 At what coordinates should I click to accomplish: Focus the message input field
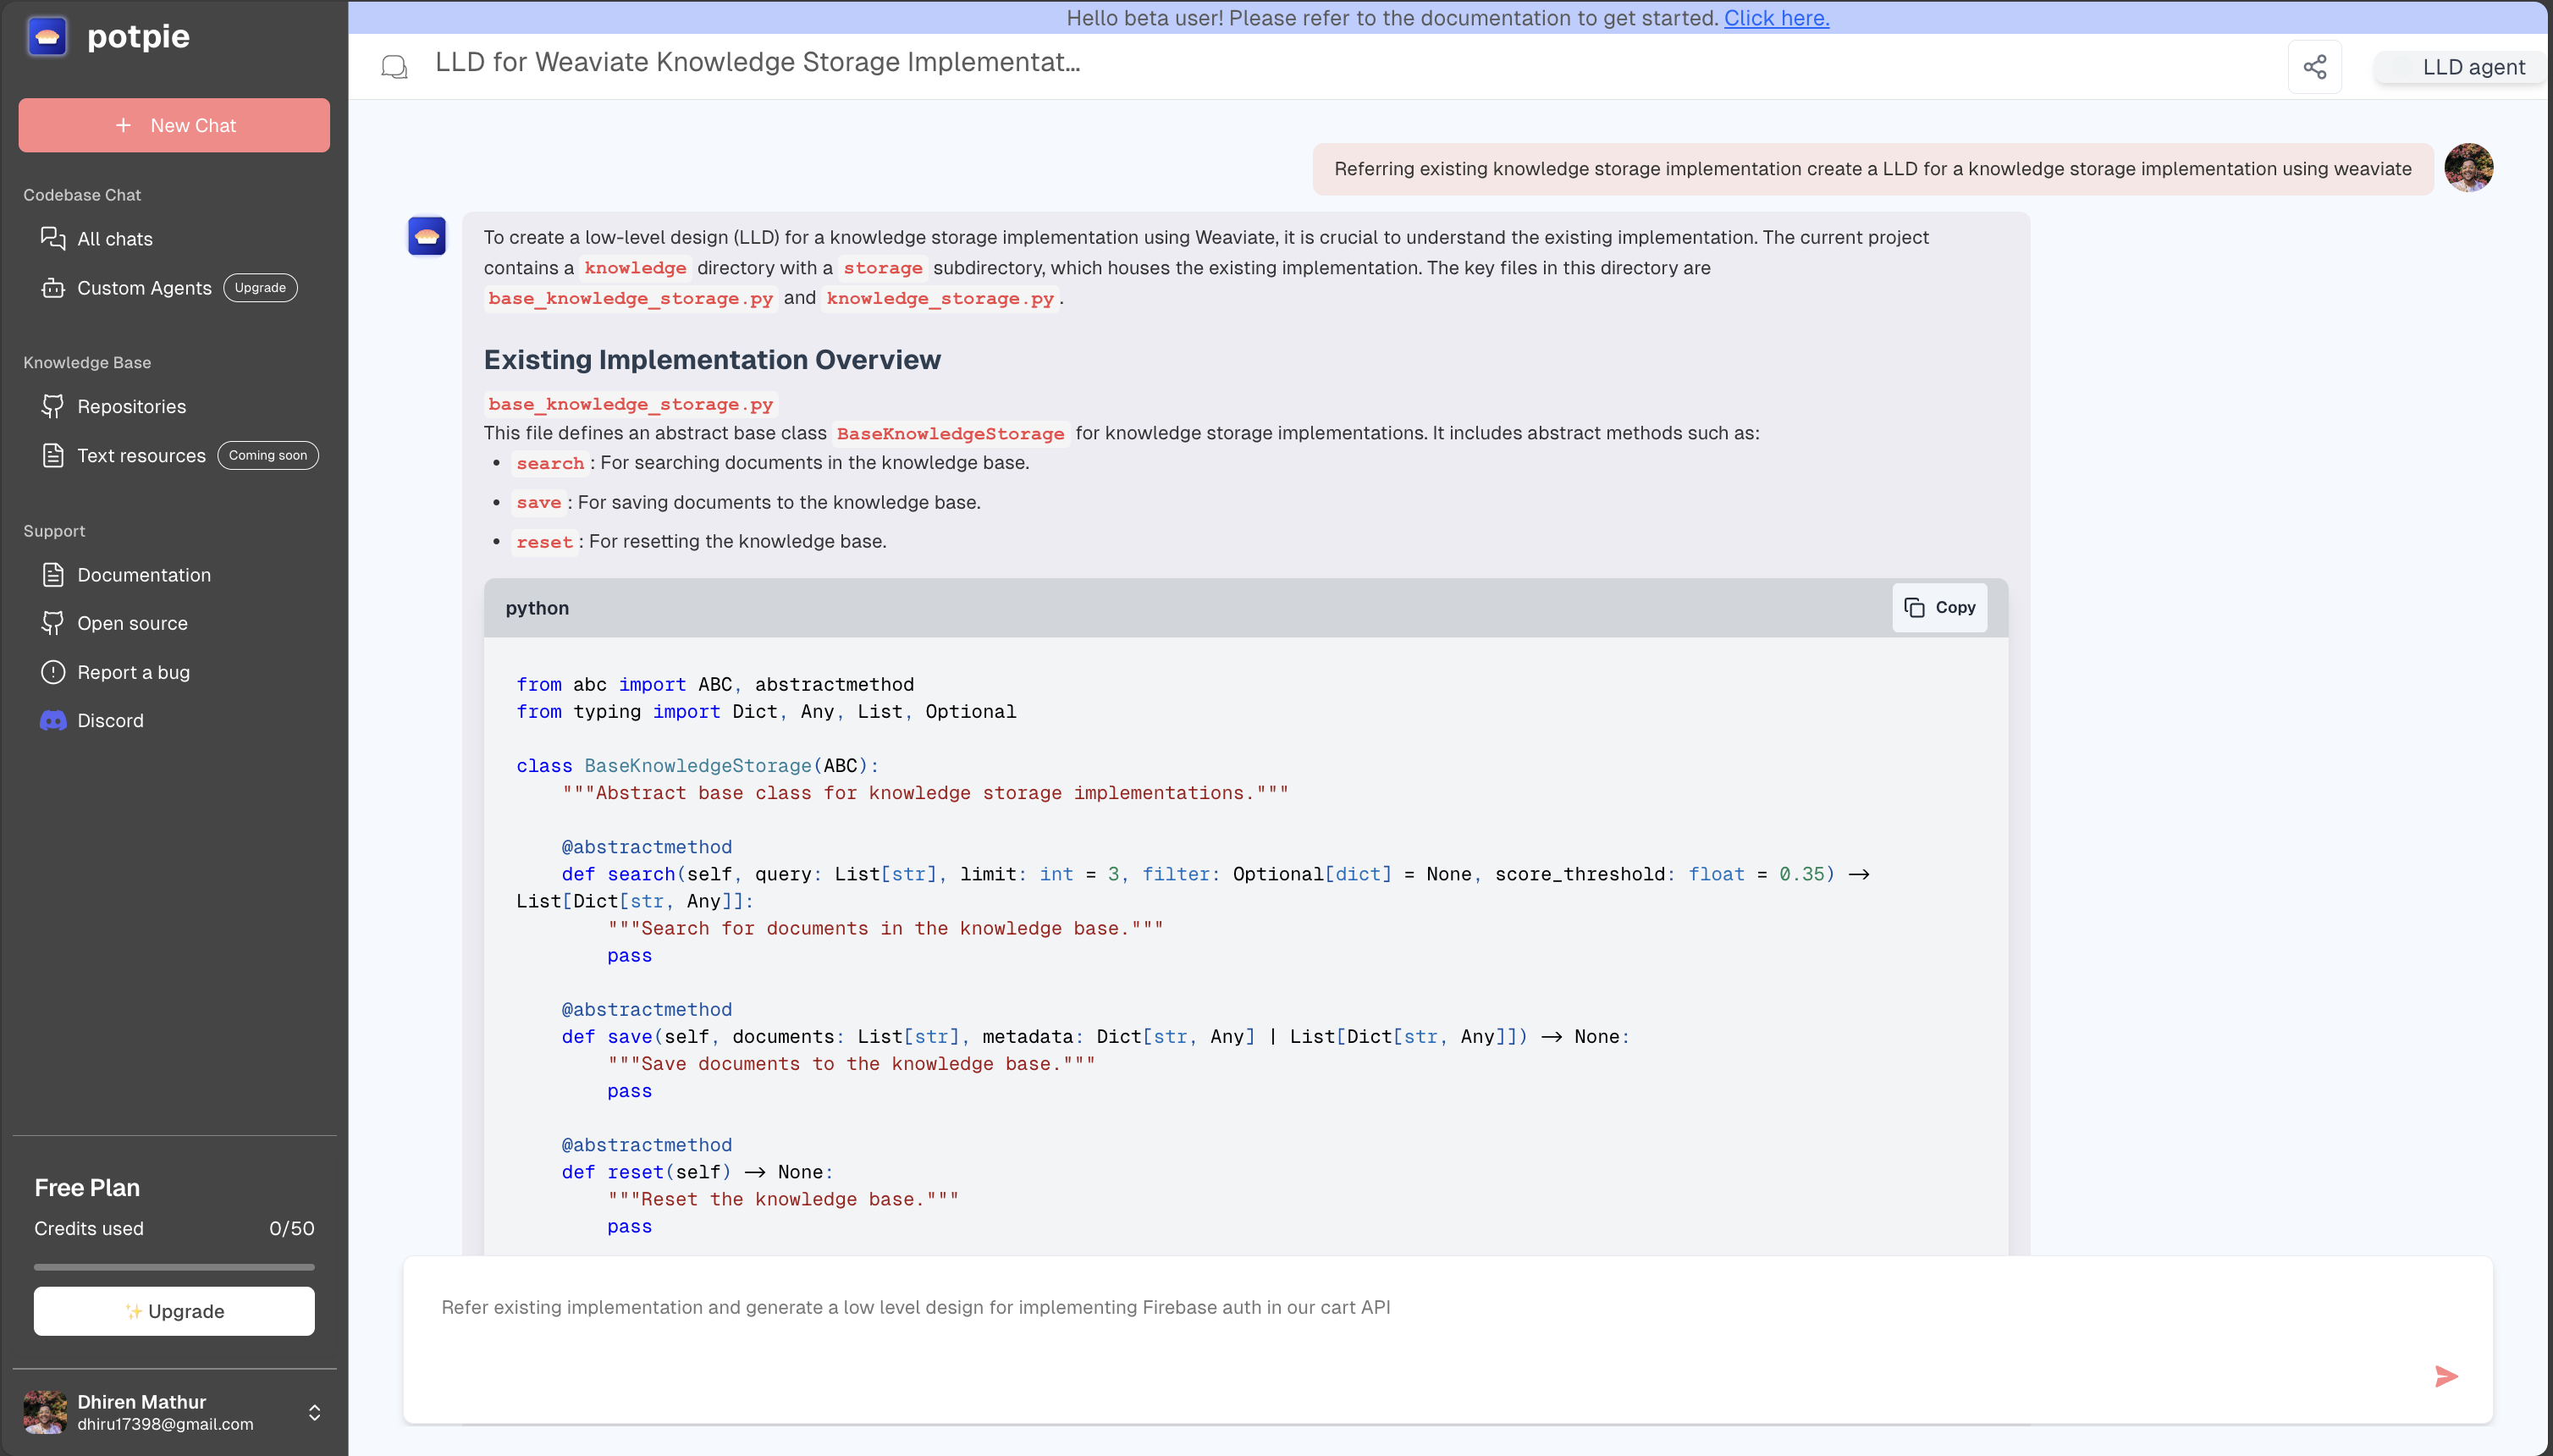pyautogui.click(x=1448, y=1339)
